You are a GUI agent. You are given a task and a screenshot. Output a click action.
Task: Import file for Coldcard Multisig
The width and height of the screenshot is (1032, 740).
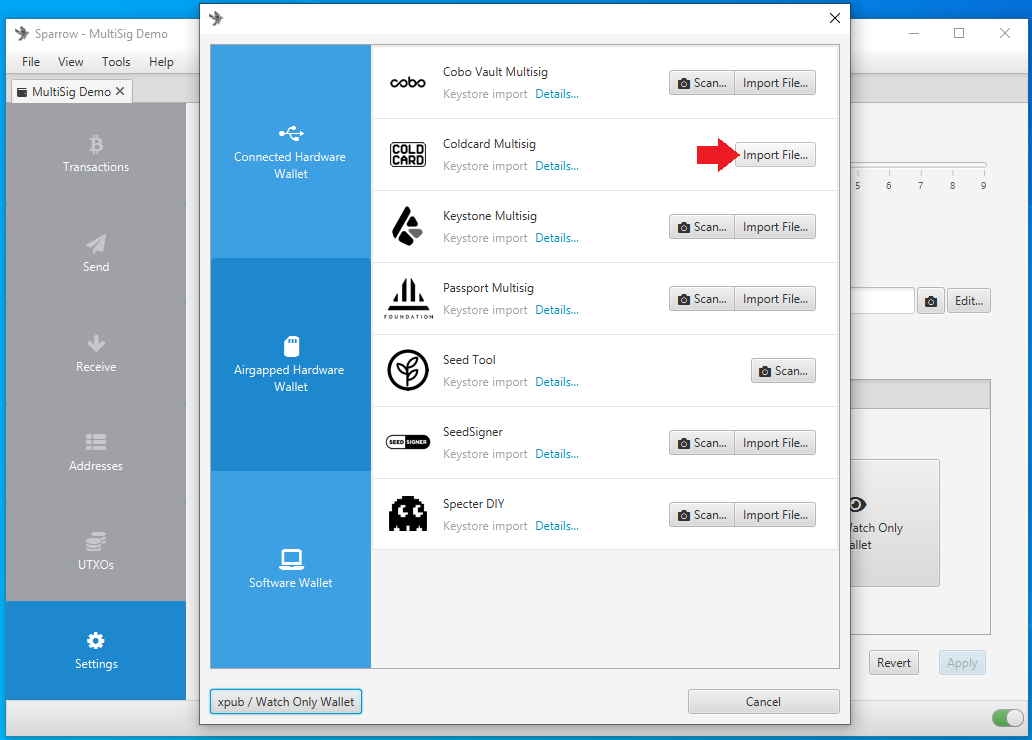[775, 155]
